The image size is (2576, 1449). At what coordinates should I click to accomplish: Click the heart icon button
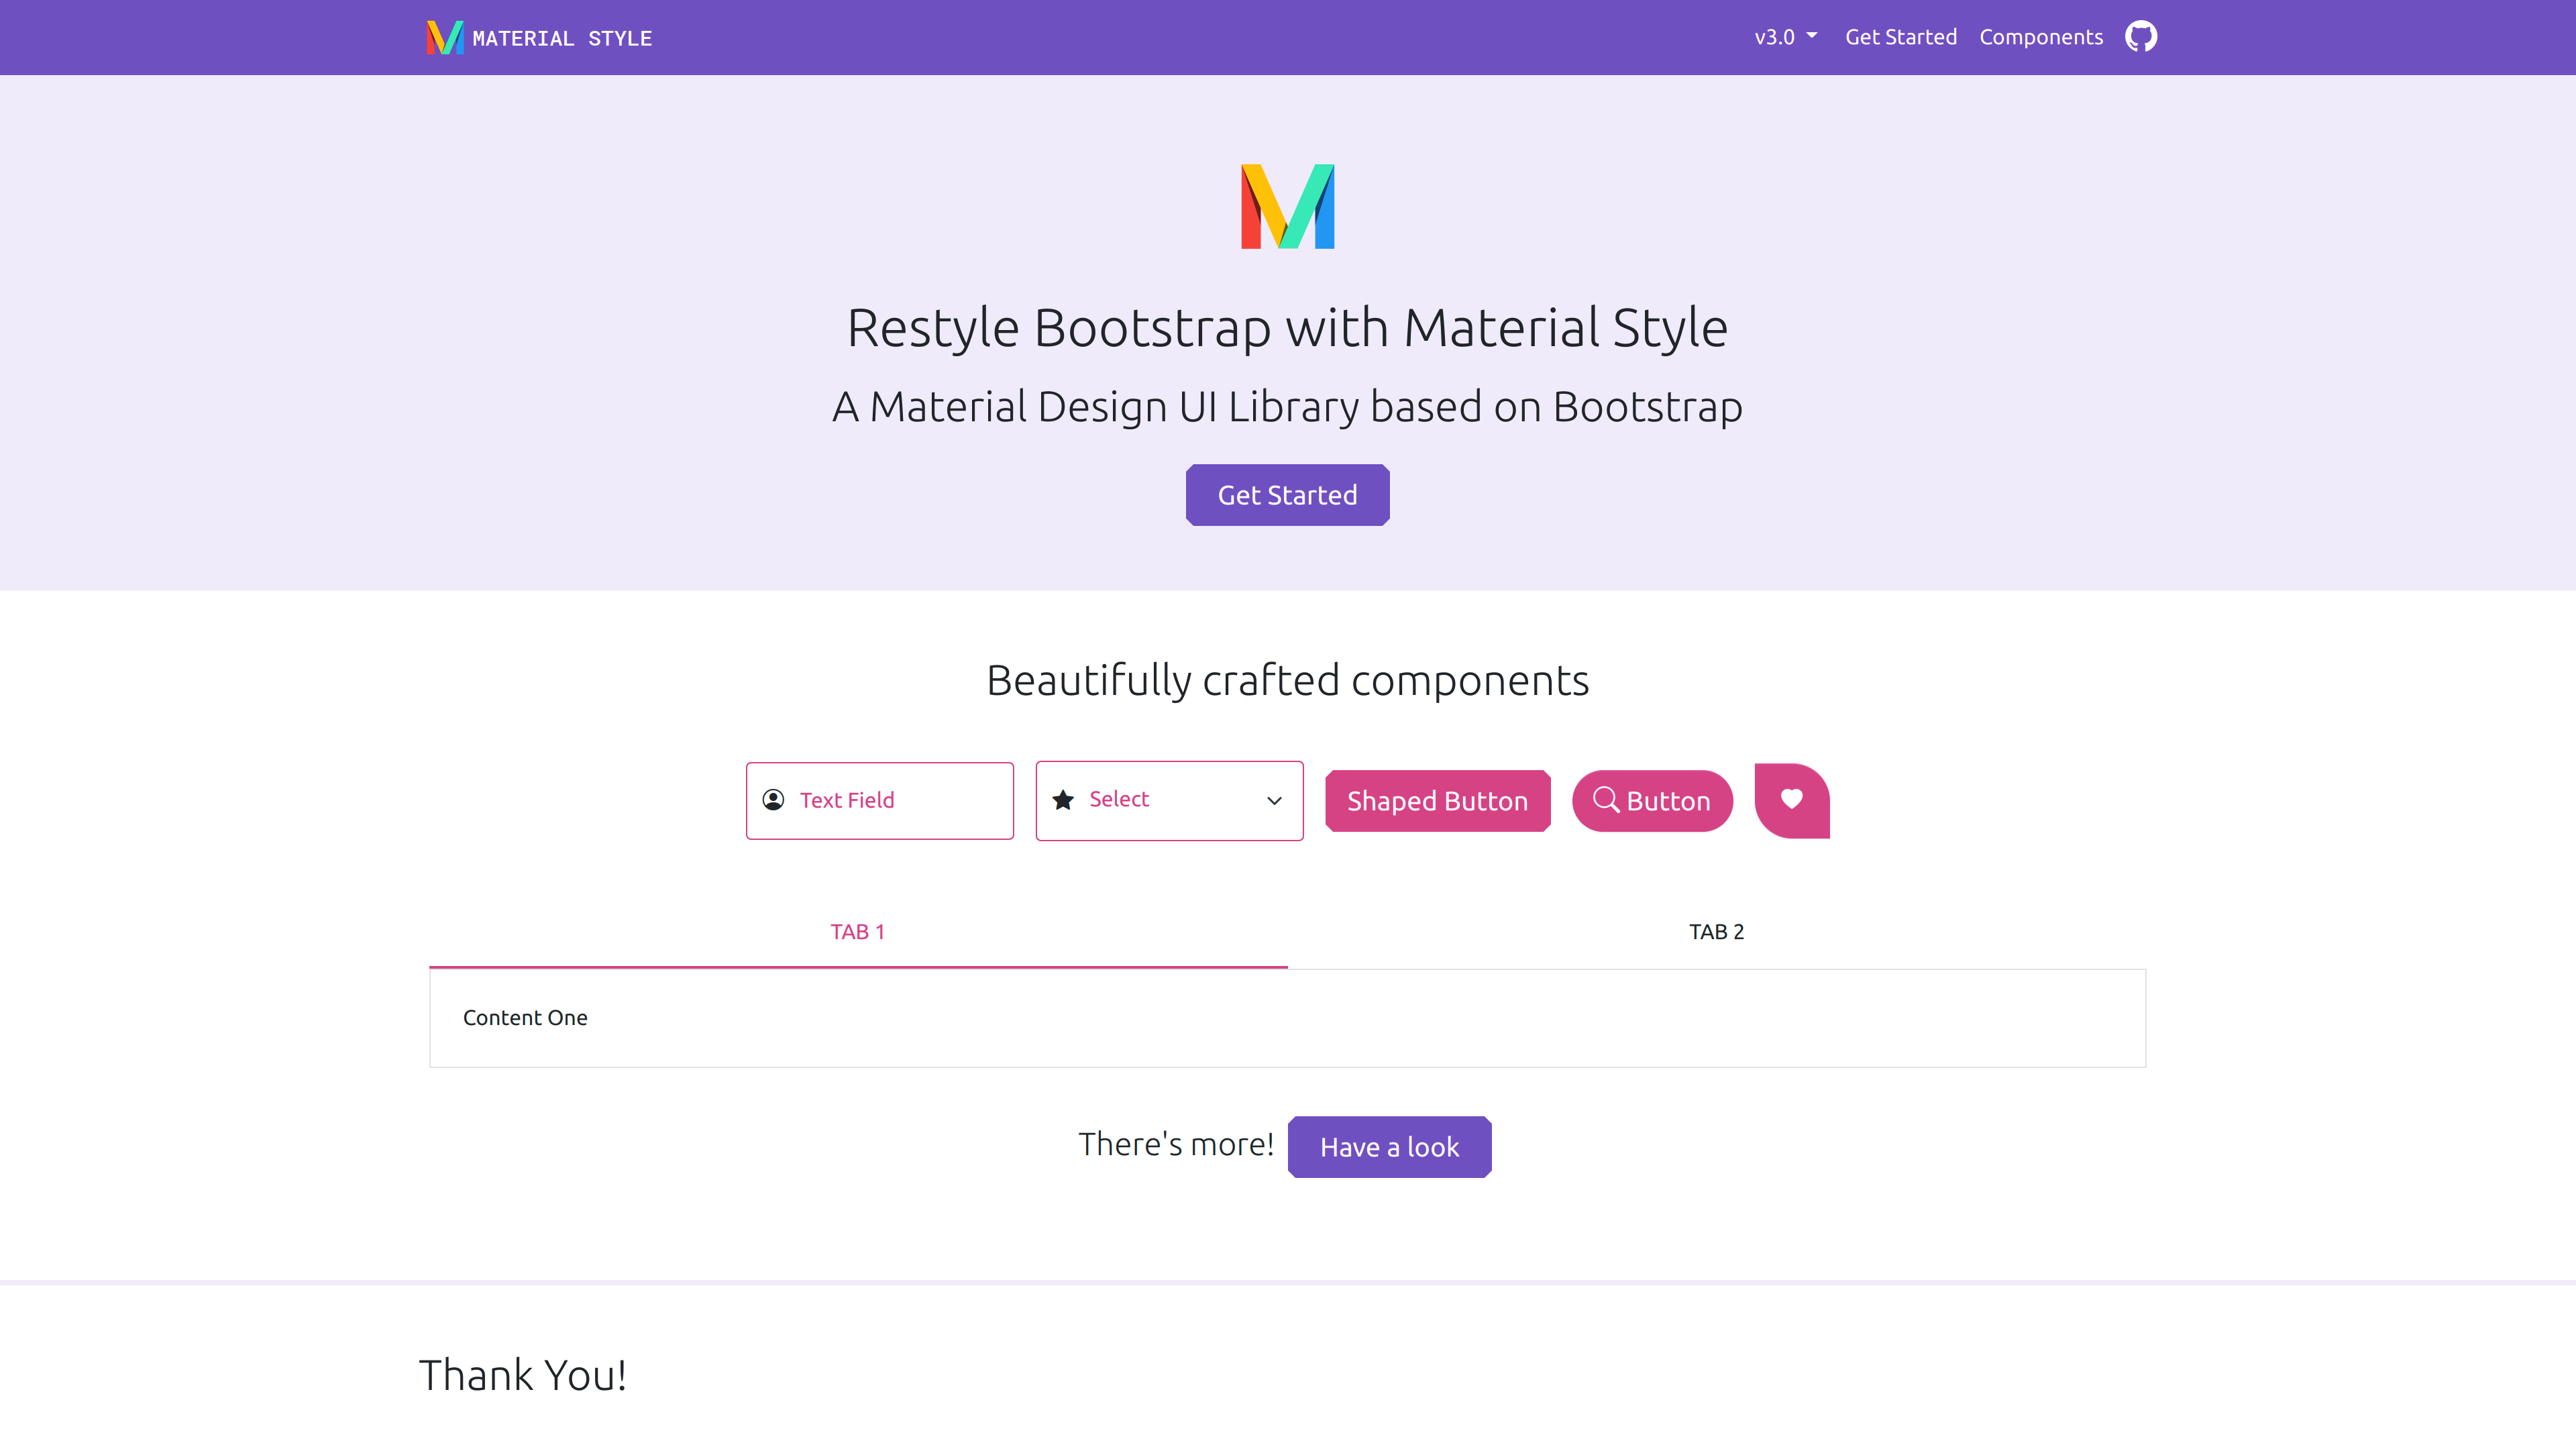pos(1792,800)
